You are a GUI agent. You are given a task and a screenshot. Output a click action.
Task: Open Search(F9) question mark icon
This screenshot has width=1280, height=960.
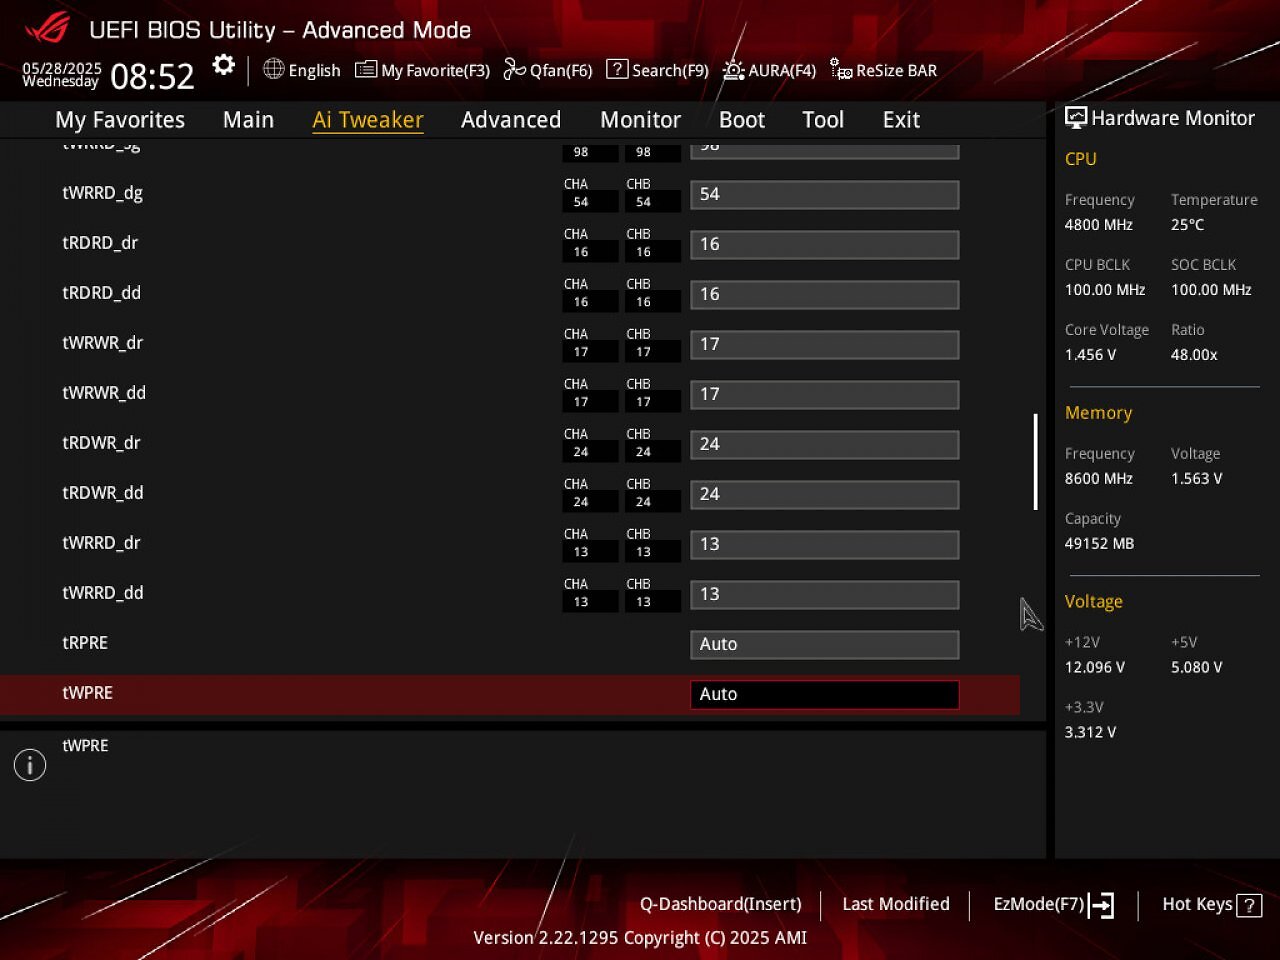tap(618, 69)
